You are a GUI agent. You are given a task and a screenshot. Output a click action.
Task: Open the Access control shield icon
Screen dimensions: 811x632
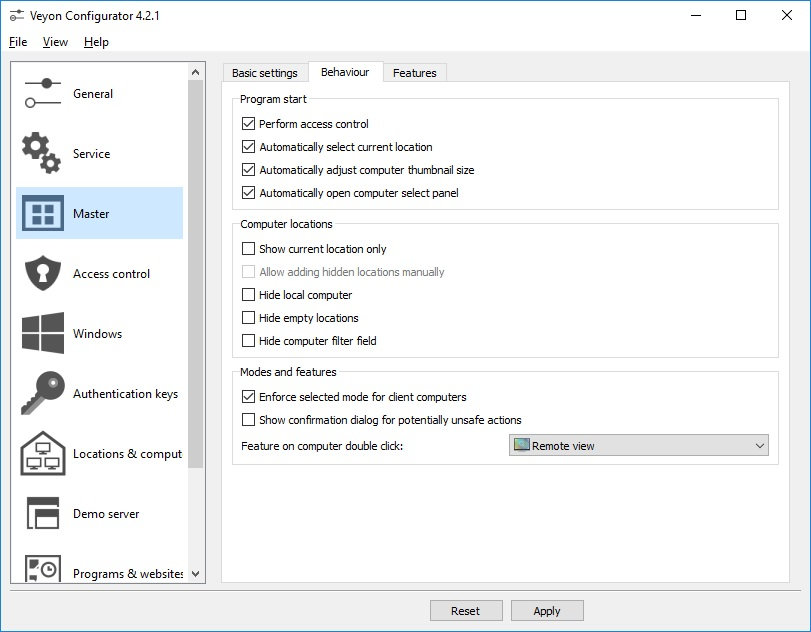[x=43, y=273]
